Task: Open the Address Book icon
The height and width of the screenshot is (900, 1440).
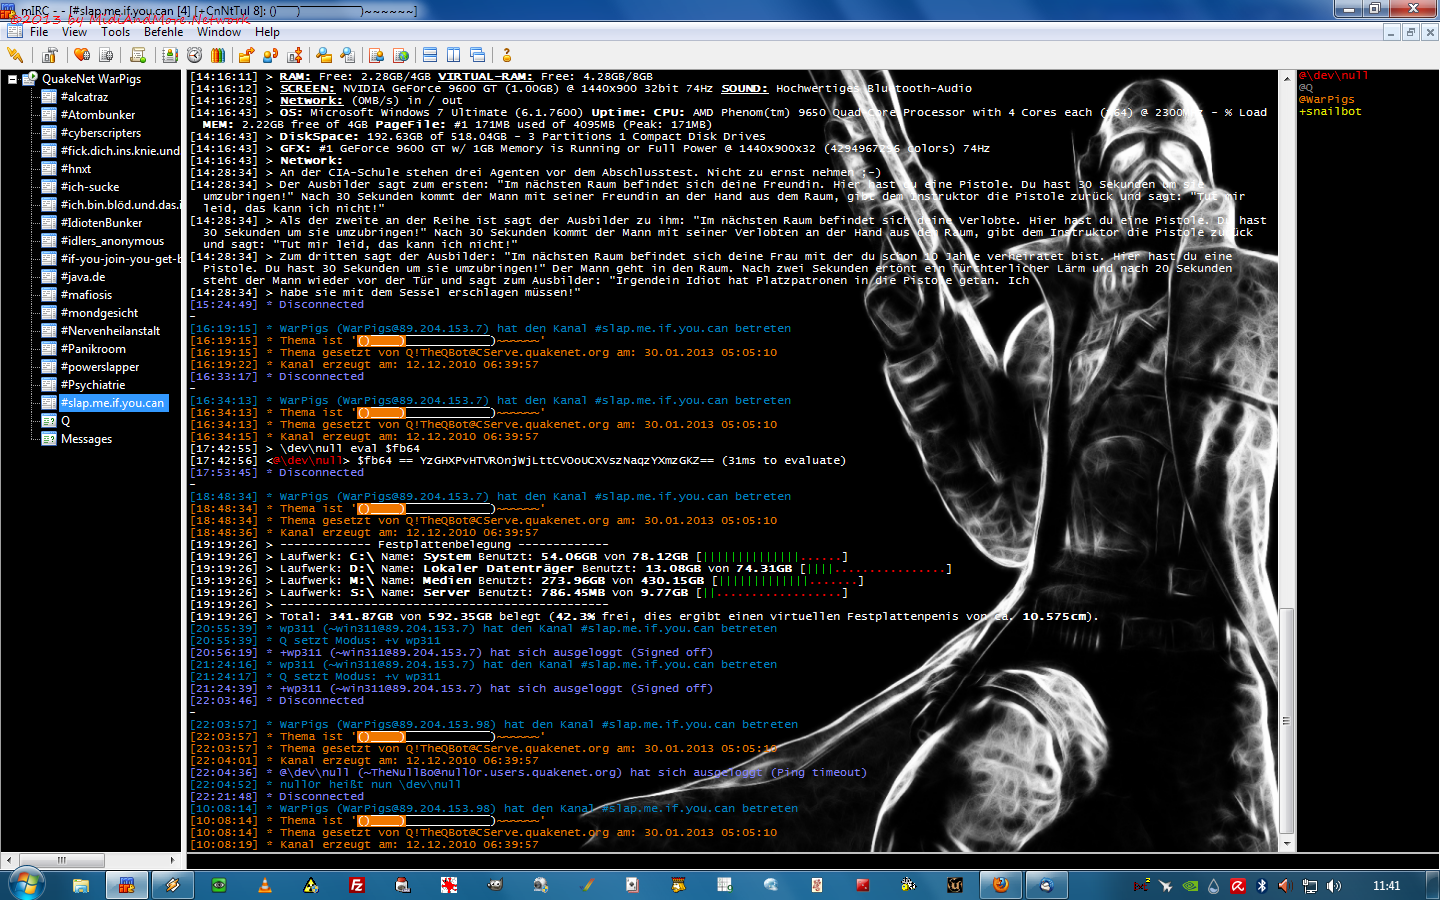Action: click(170, 55)
